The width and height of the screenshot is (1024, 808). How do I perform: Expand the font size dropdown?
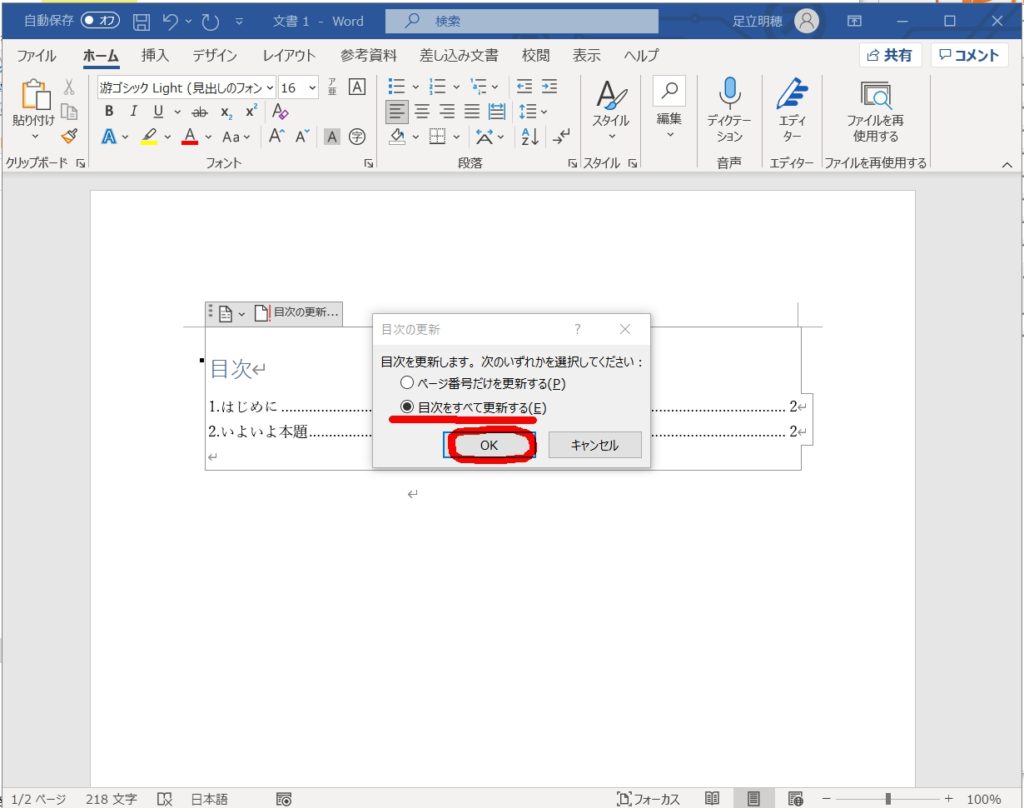coord(313,88)
